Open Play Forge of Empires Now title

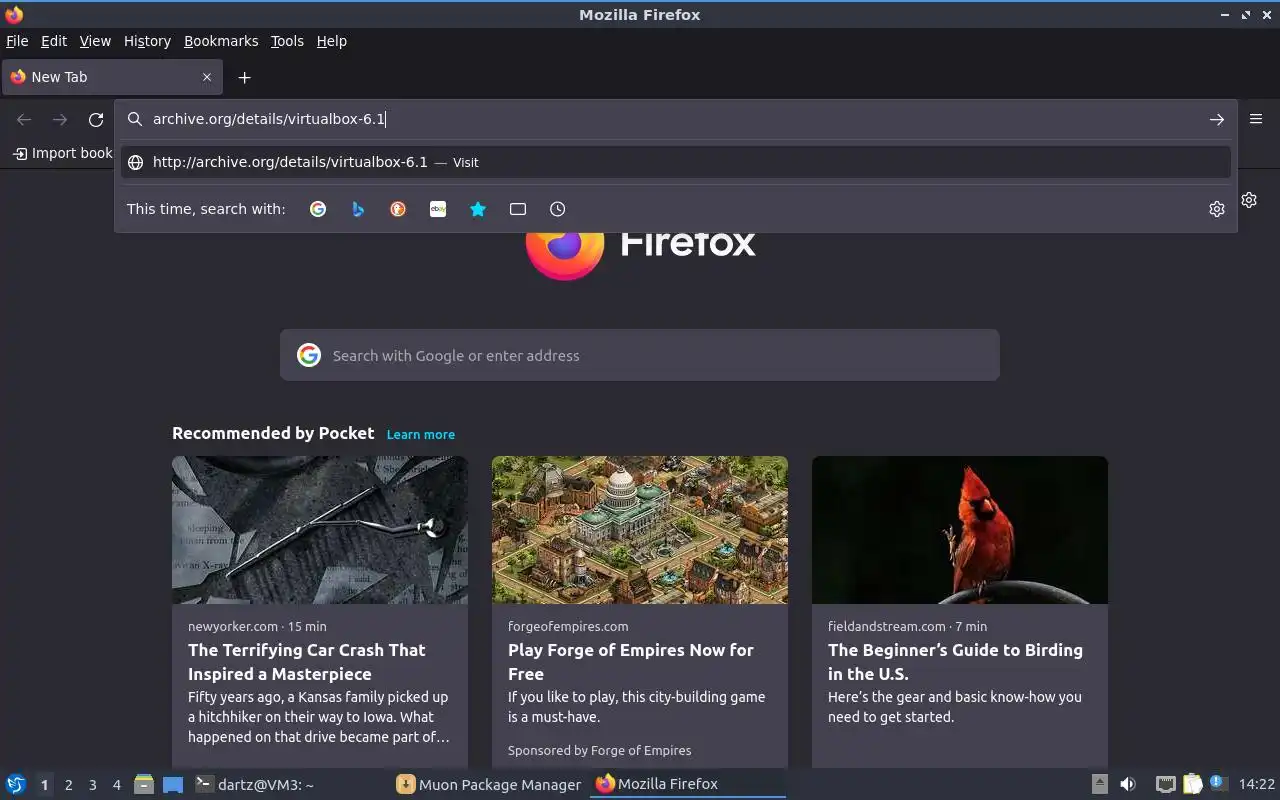631,662
